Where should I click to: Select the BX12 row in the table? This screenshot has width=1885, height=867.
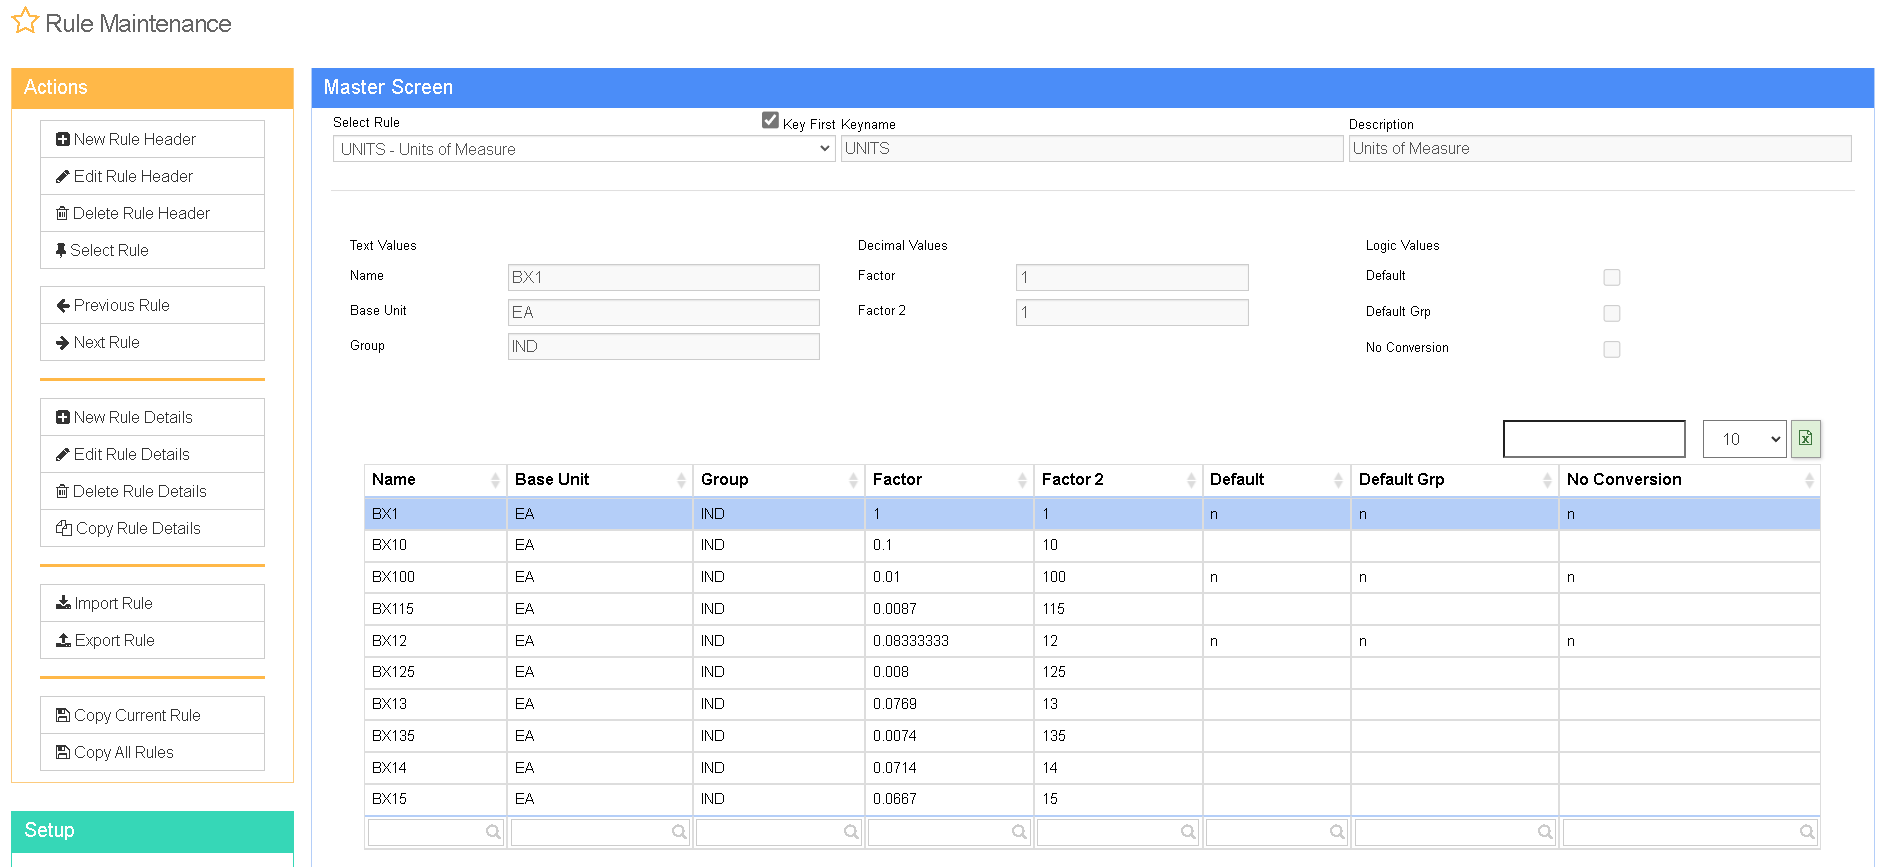pos(1092,641)
